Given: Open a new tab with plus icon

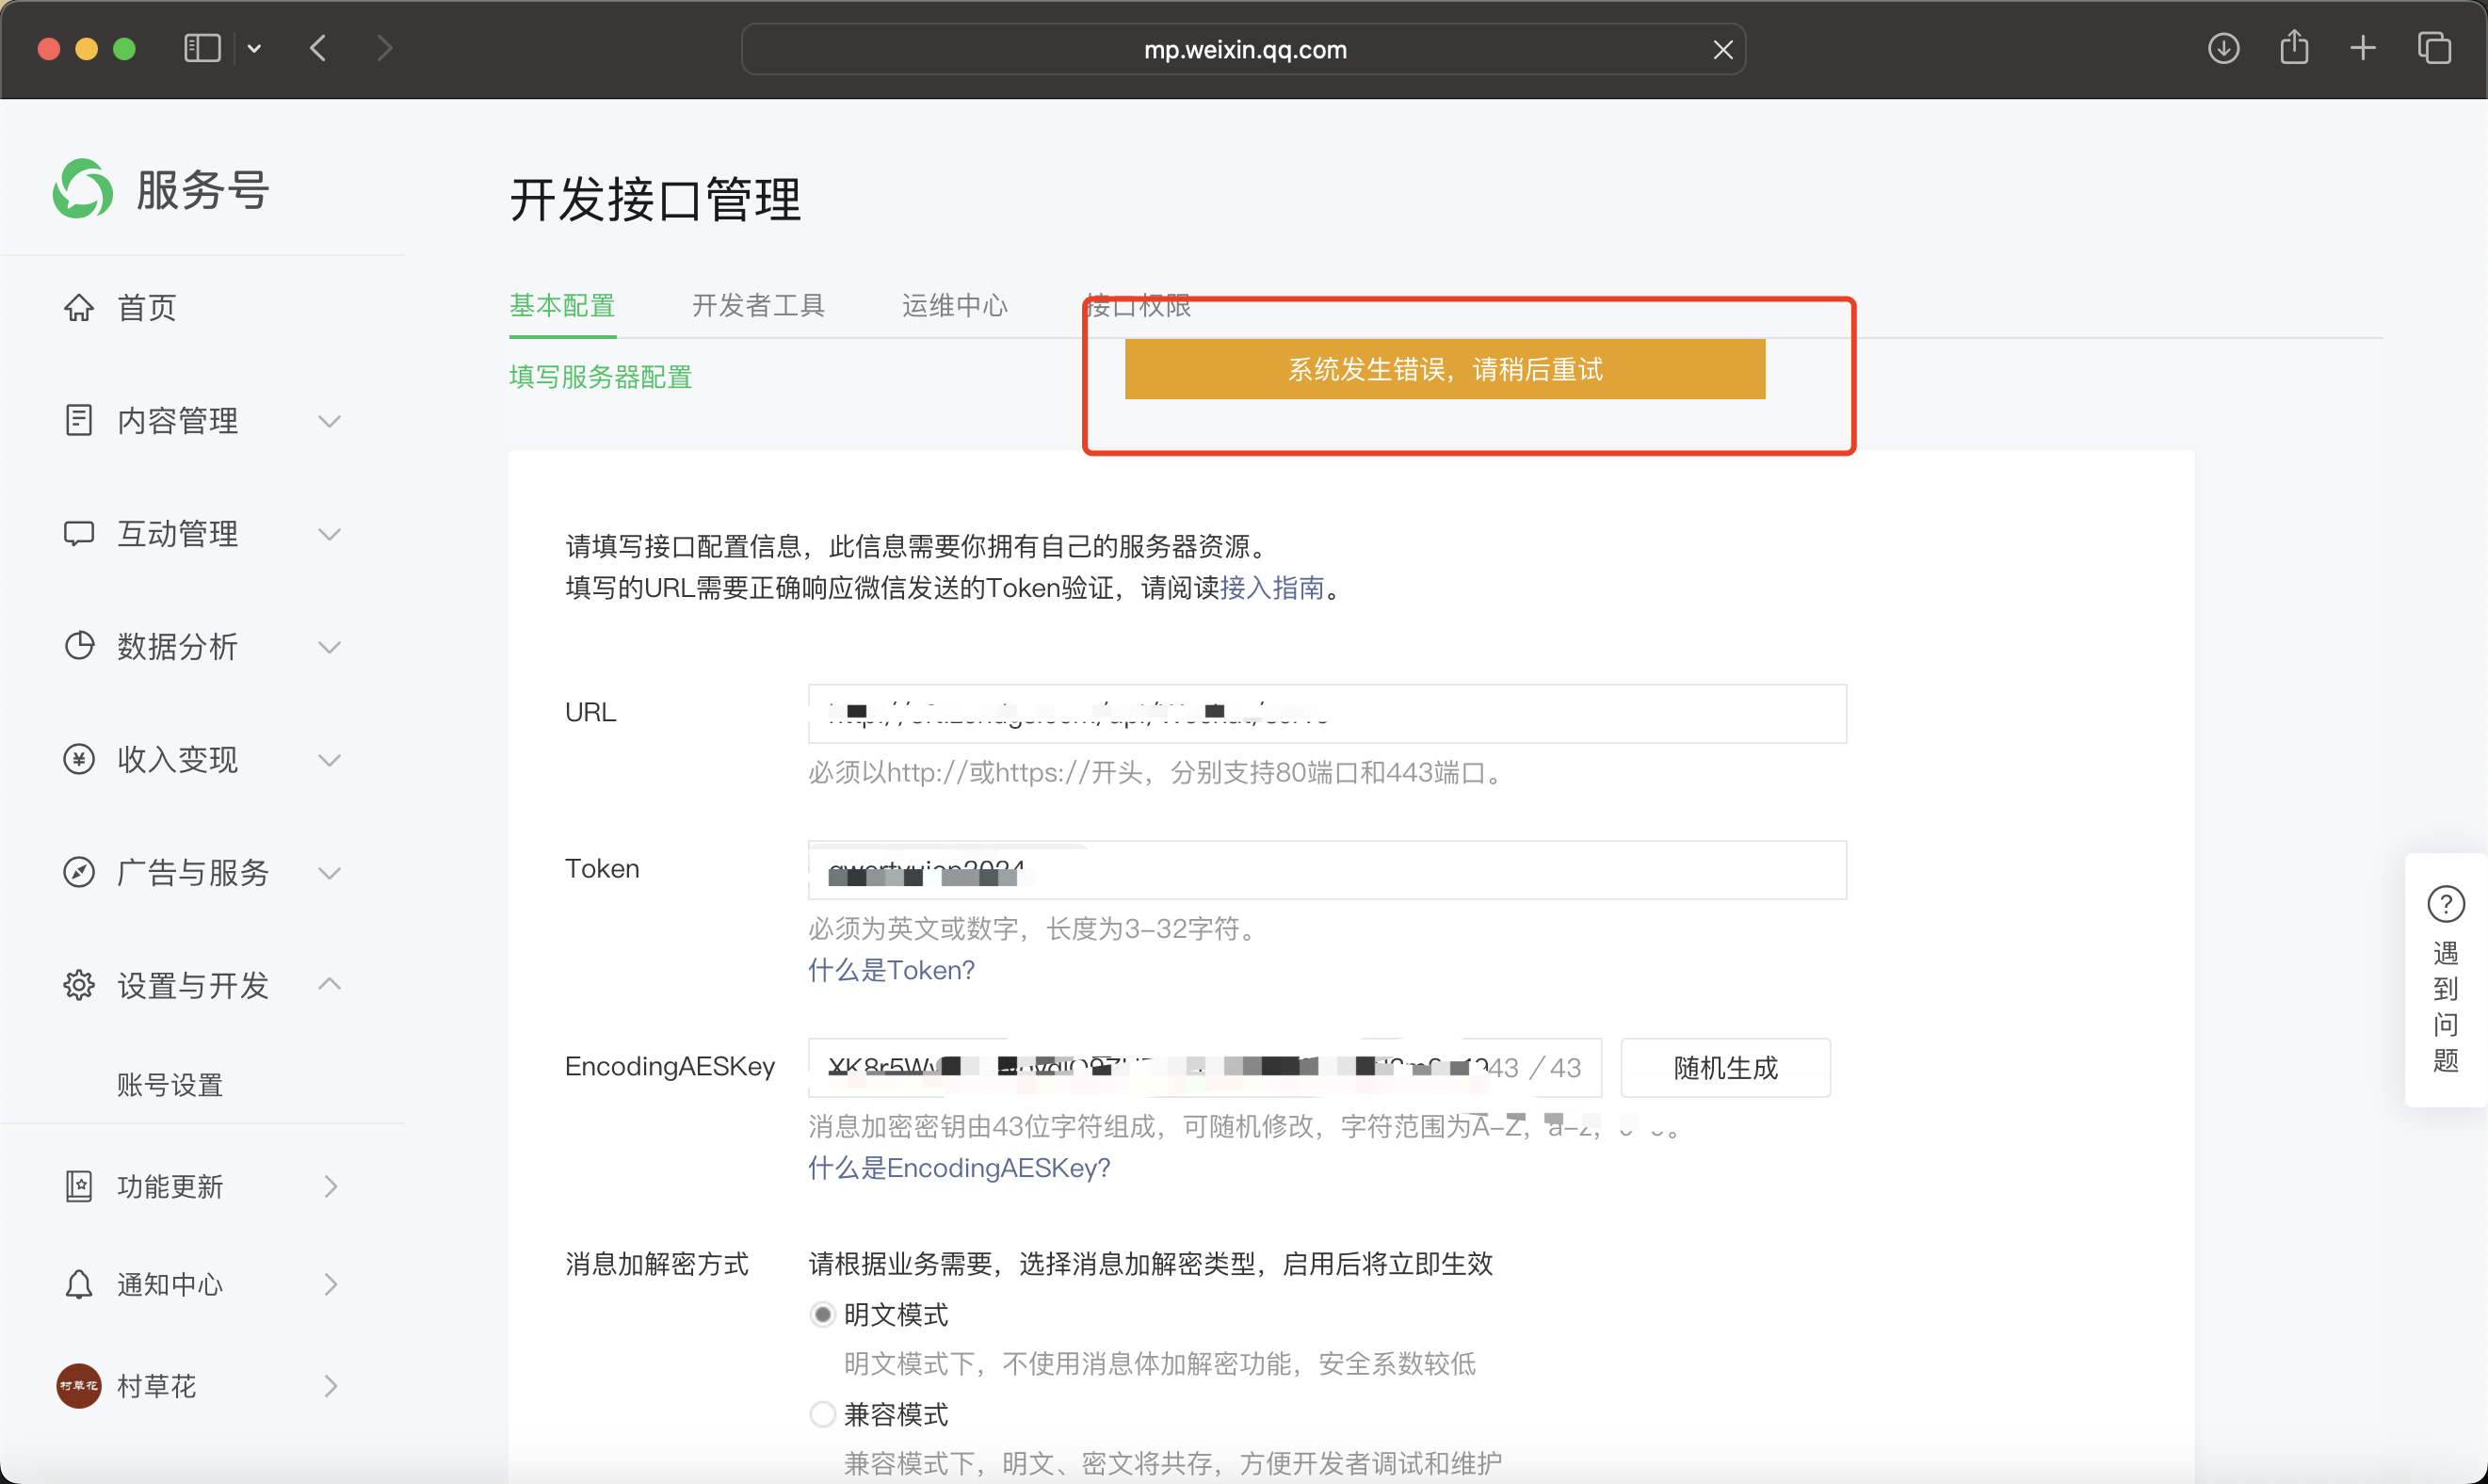Looking at the screenshot, I should (2363, 48).
